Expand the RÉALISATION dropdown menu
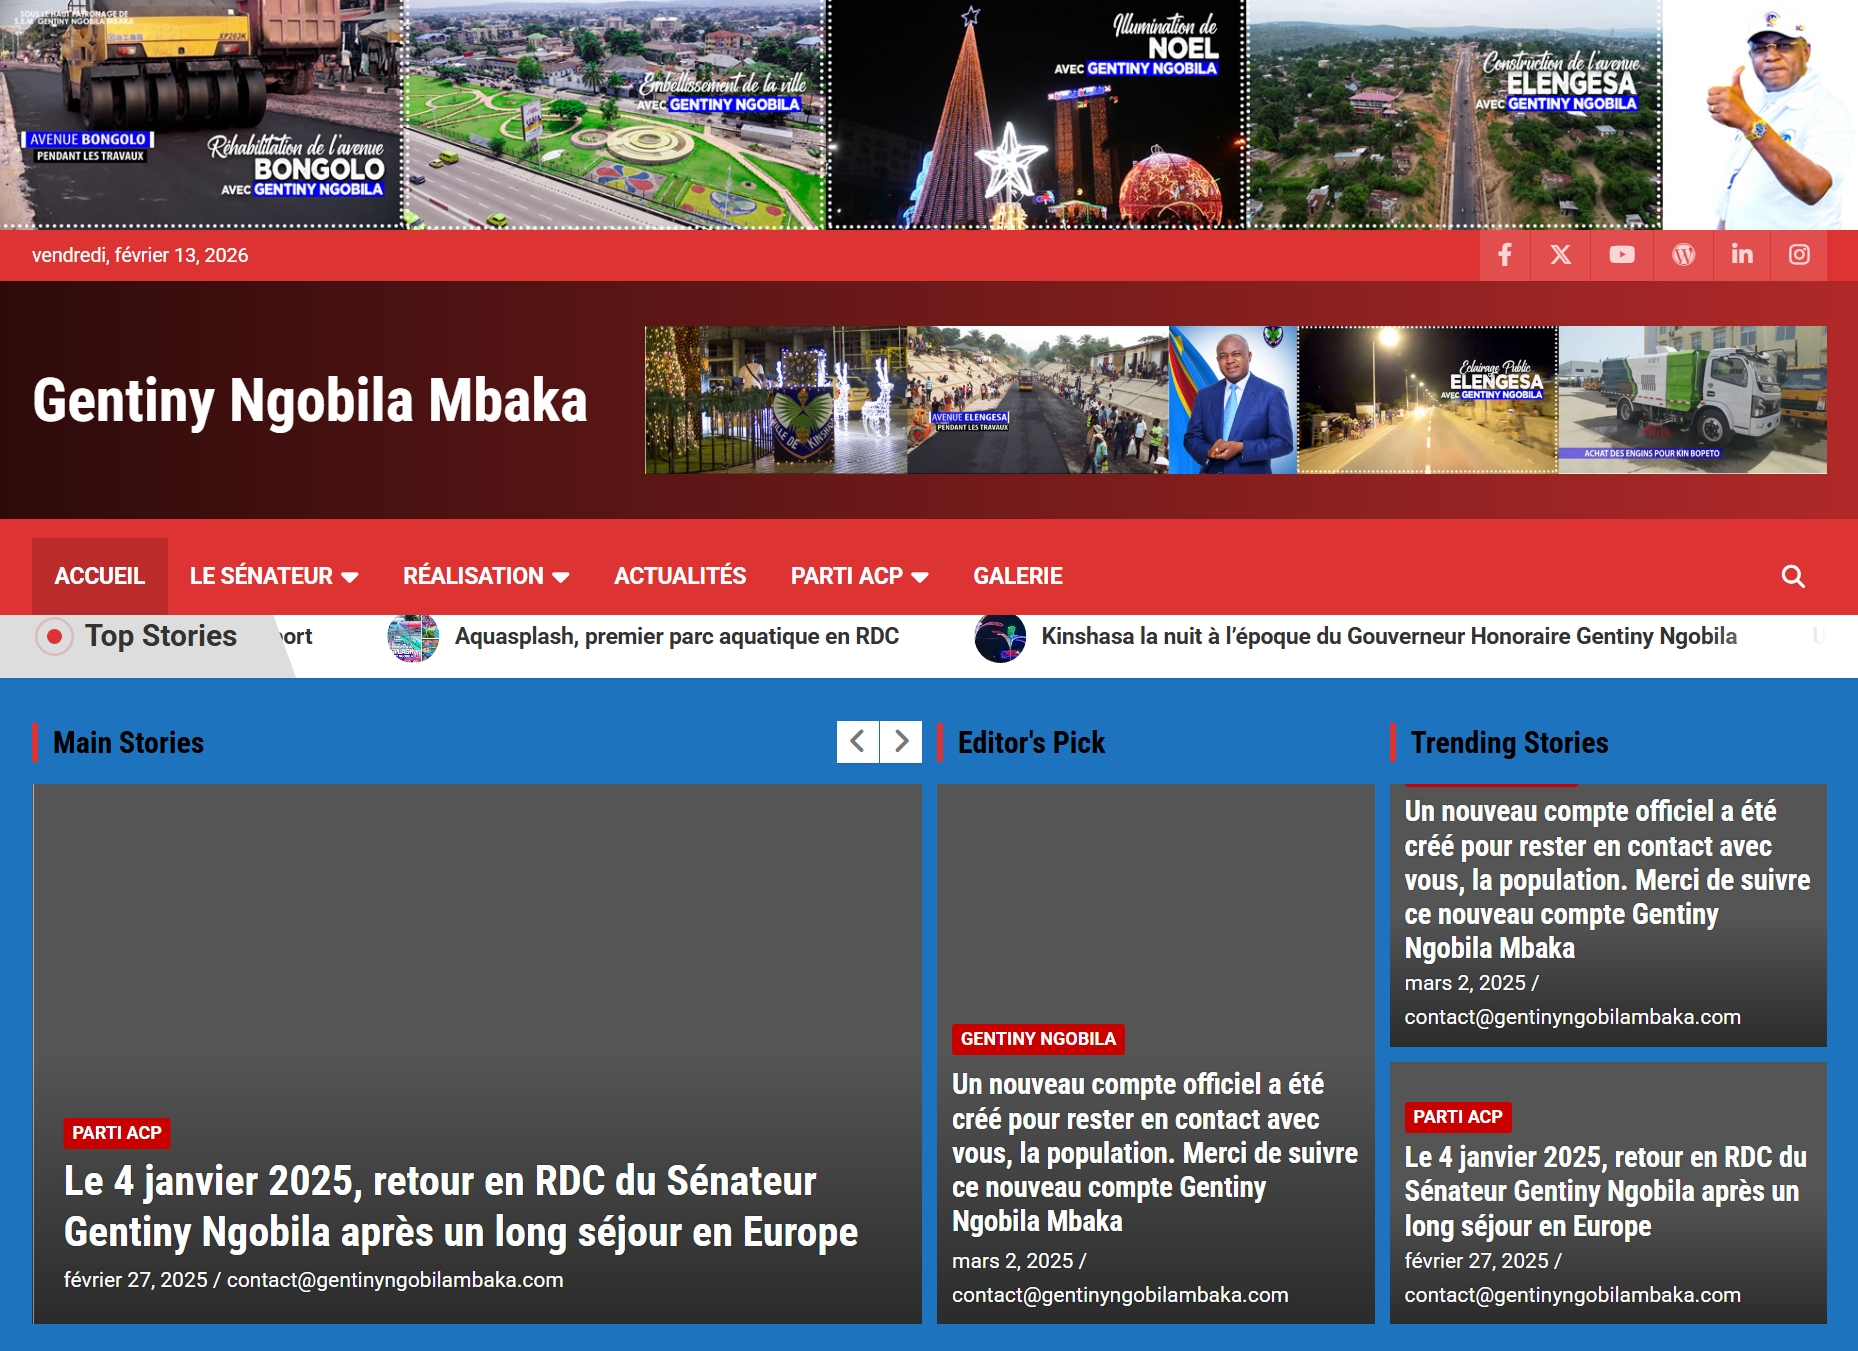1858x1351 pixels. (485, 577)
